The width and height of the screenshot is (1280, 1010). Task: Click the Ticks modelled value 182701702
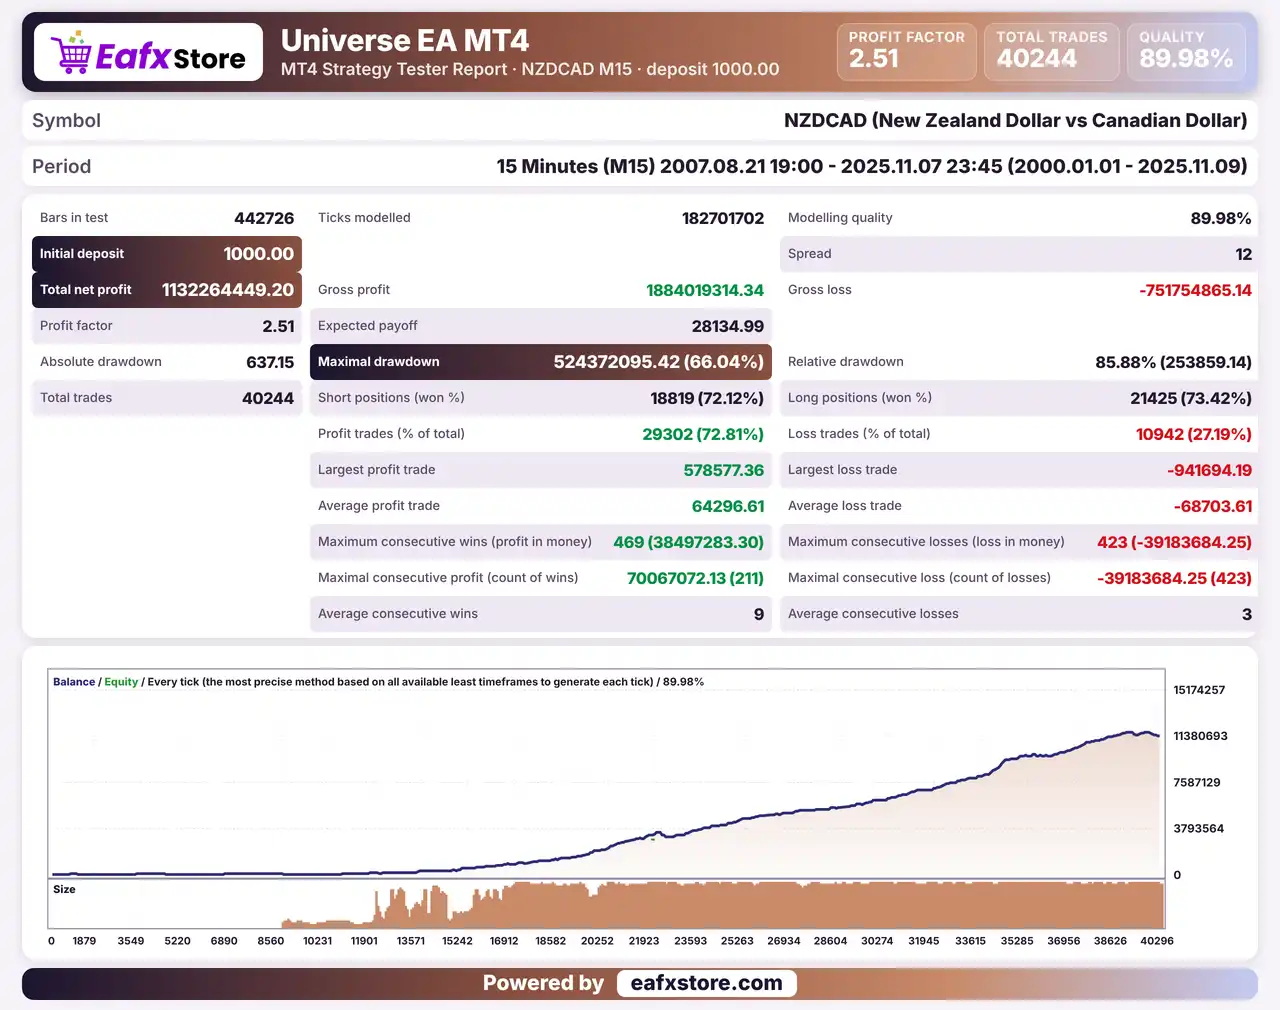coord(723,218)
